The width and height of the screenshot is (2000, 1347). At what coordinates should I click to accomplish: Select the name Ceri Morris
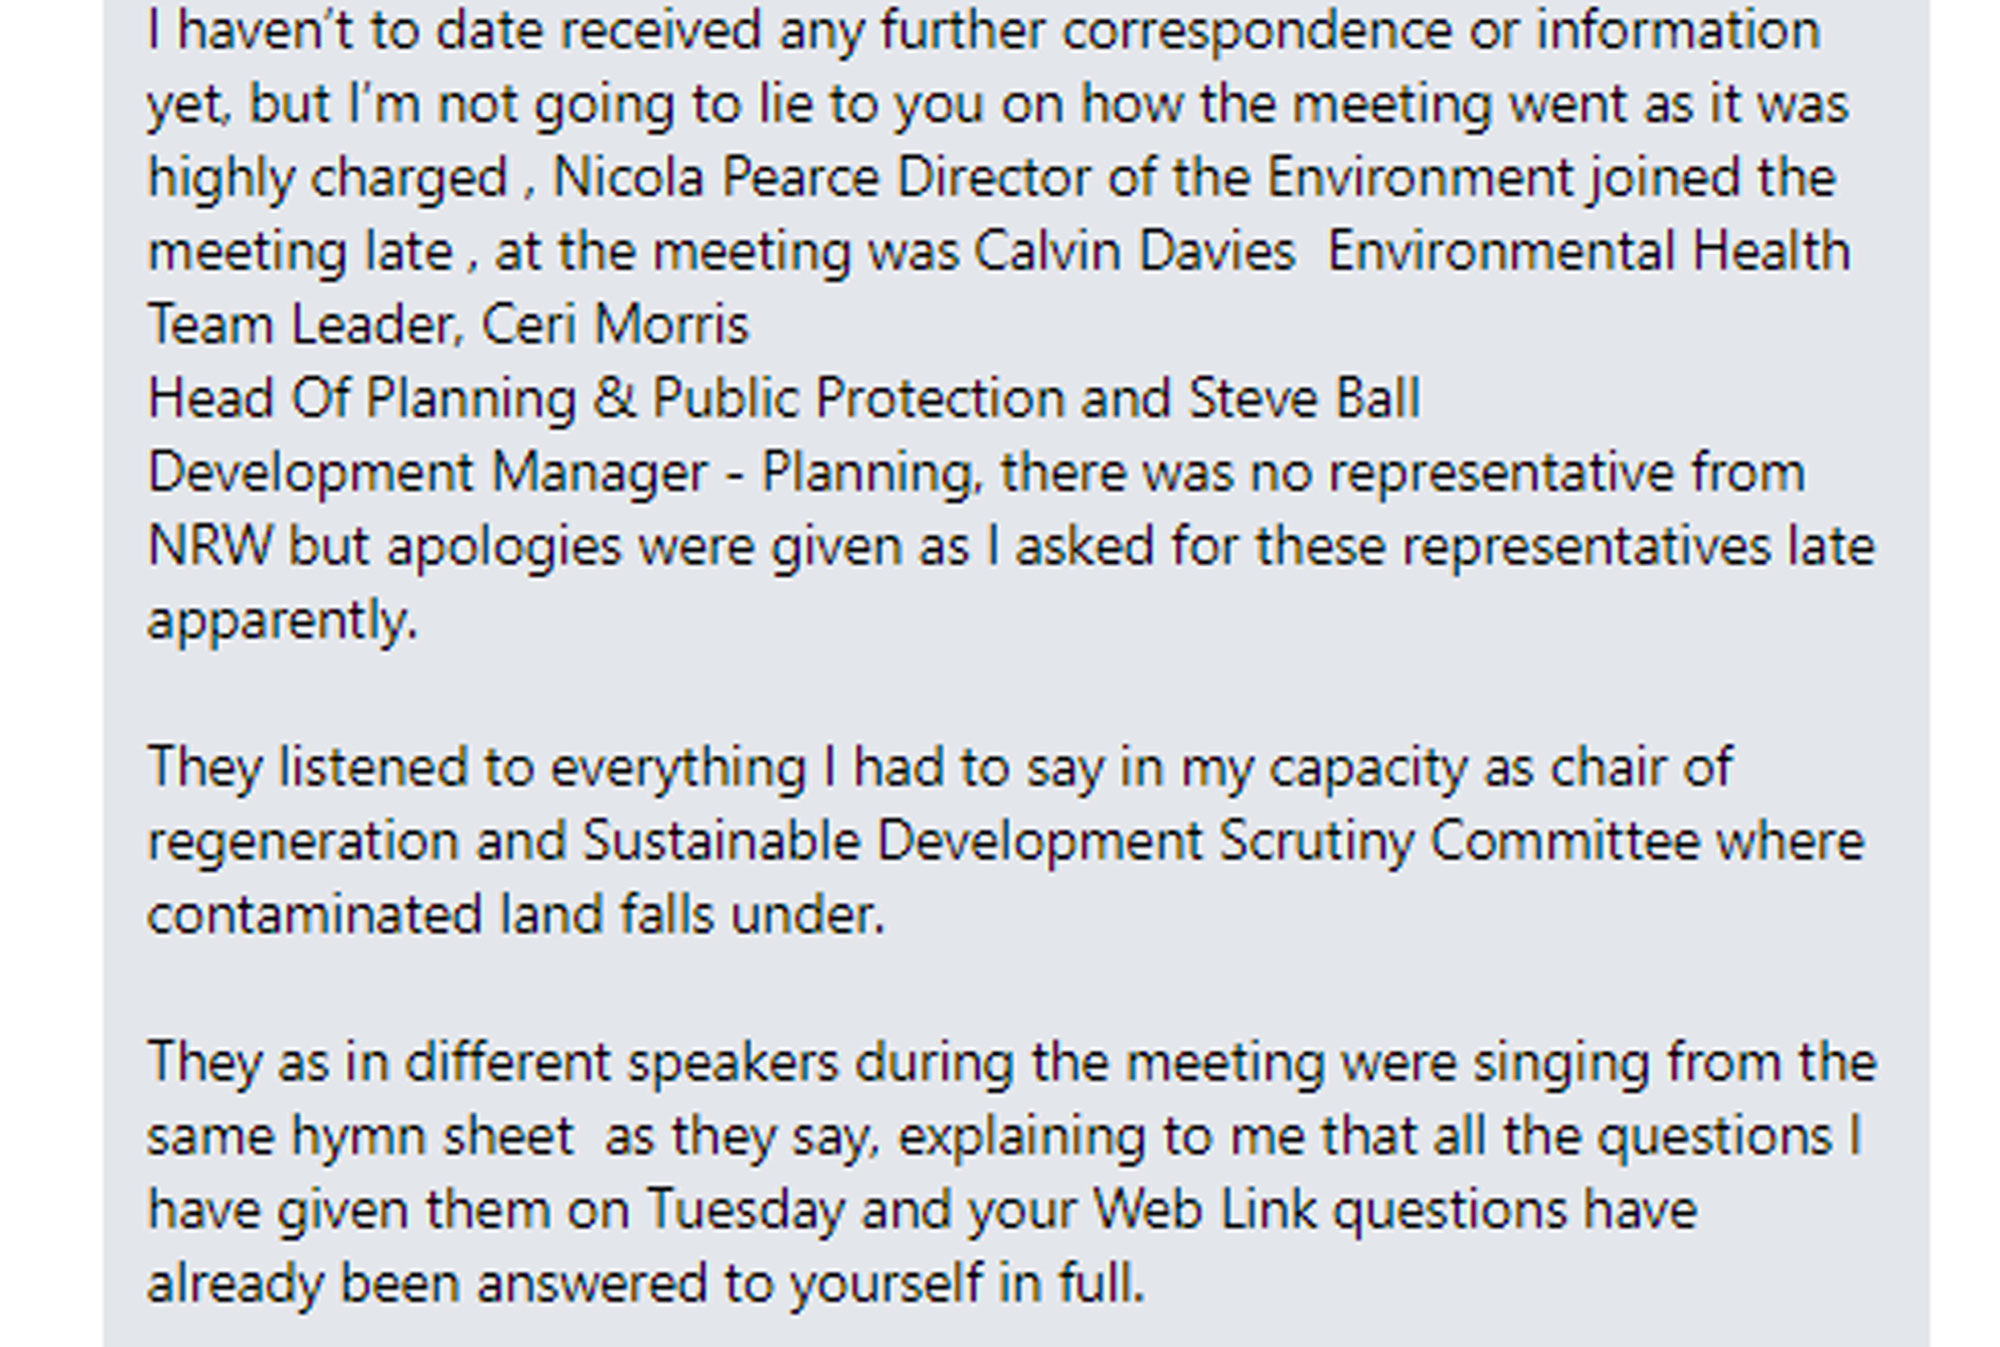615,325
